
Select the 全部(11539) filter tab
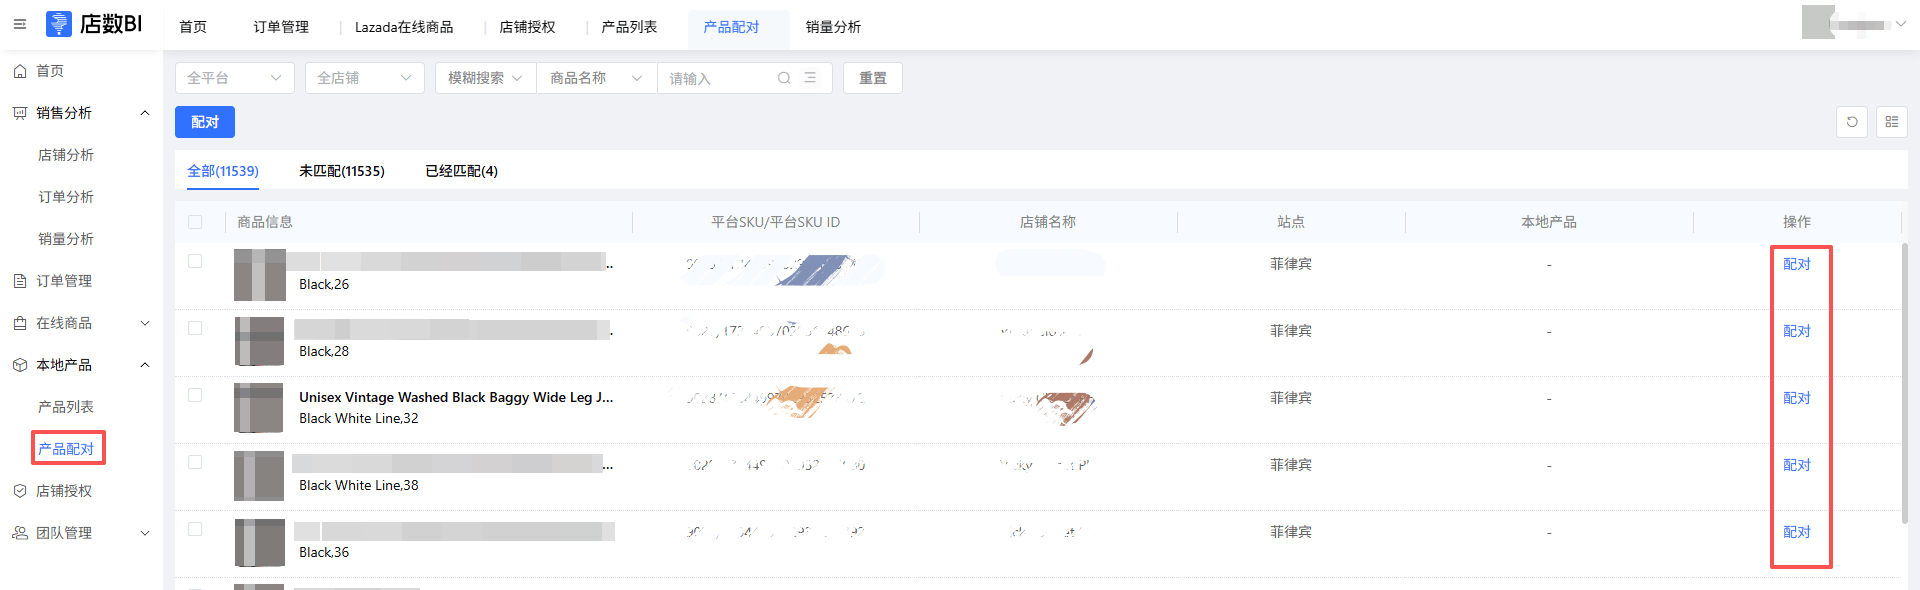coord(223,171)
